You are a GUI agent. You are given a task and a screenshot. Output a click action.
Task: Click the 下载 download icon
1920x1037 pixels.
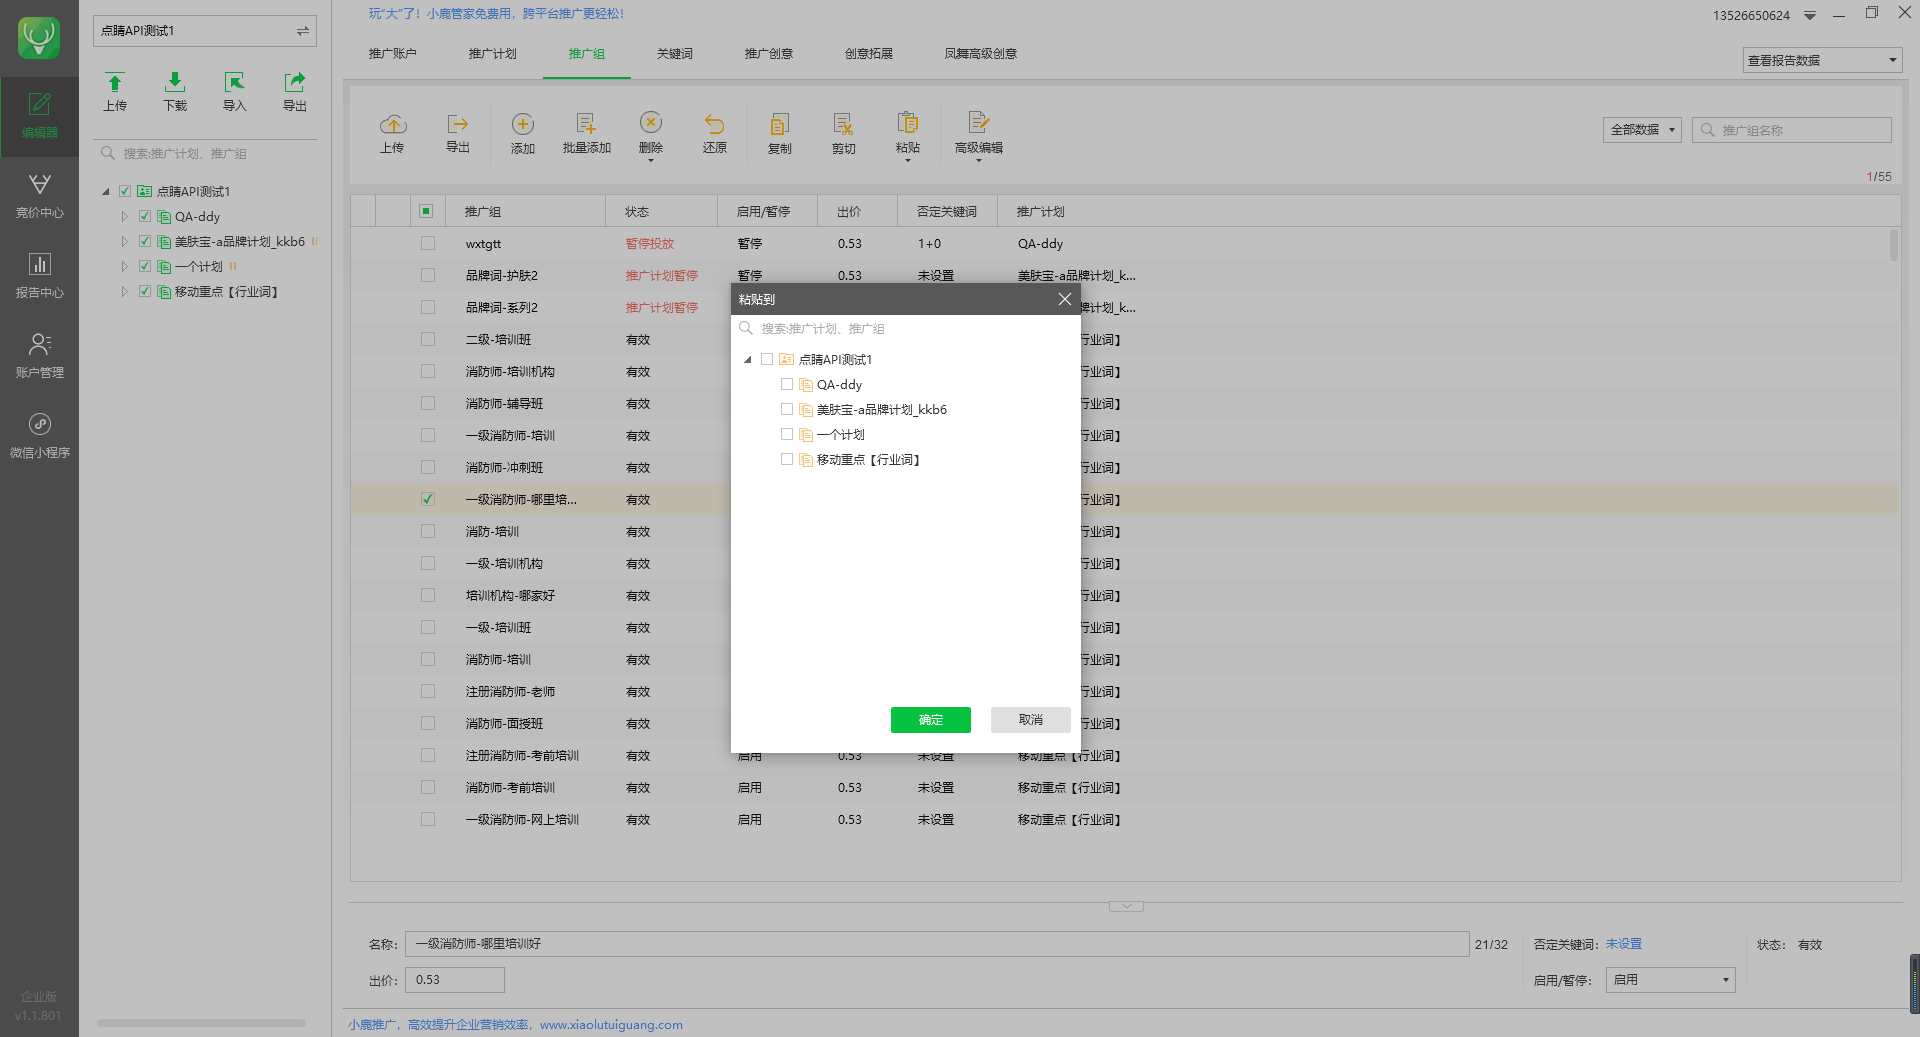tap(175, 91)
